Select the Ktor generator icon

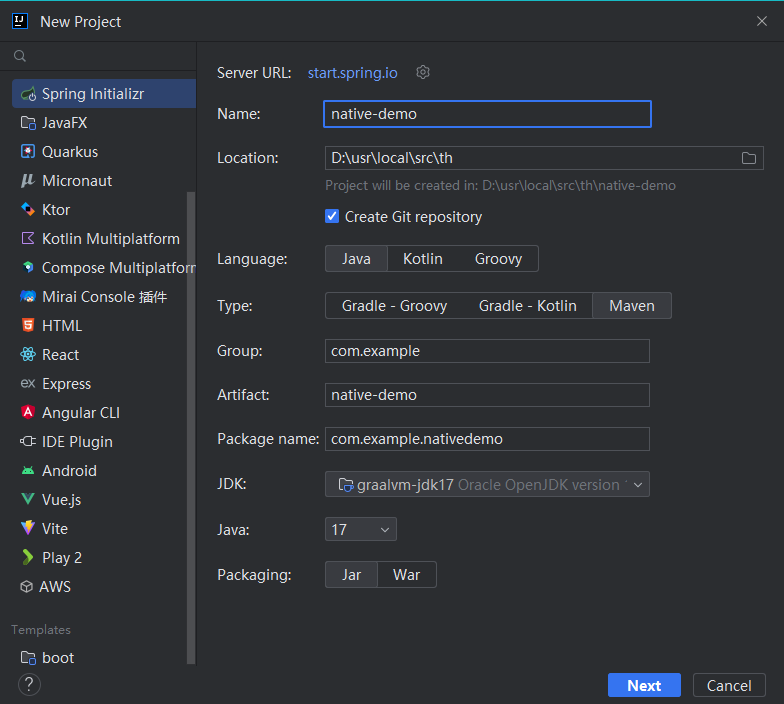[28, 210]
